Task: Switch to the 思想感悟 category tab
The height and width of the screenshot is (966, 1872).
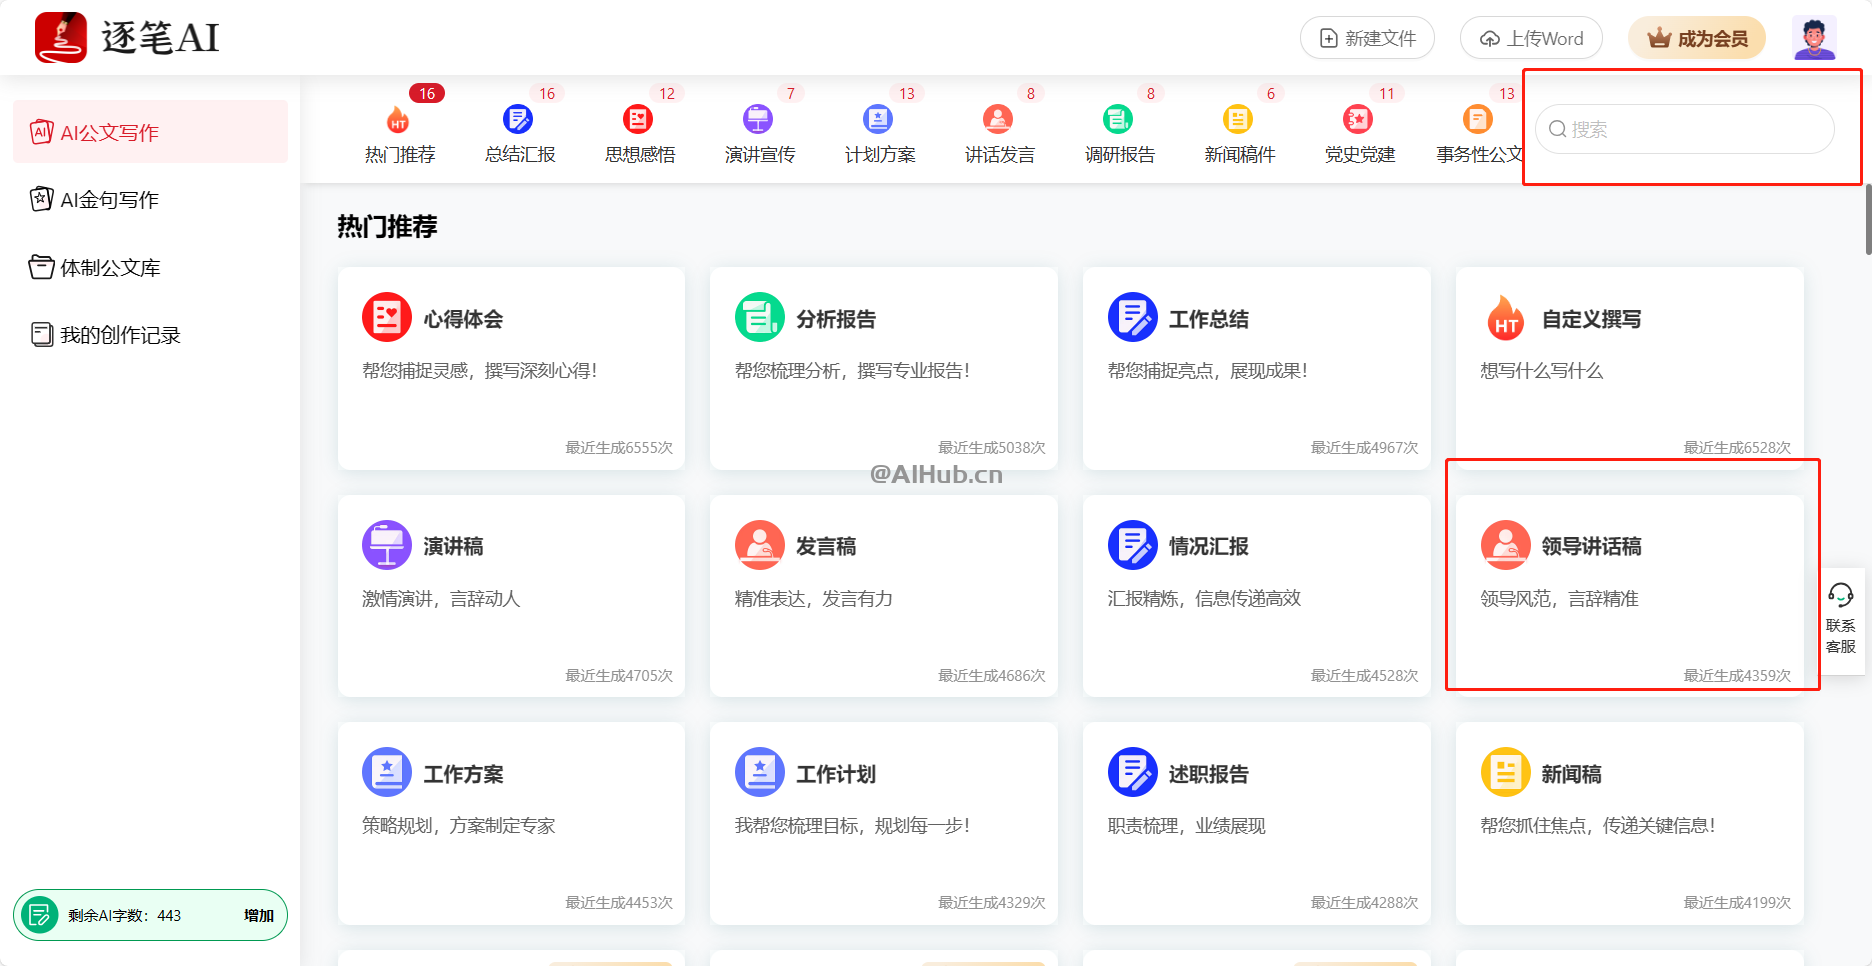Action: tap(640, 133)
